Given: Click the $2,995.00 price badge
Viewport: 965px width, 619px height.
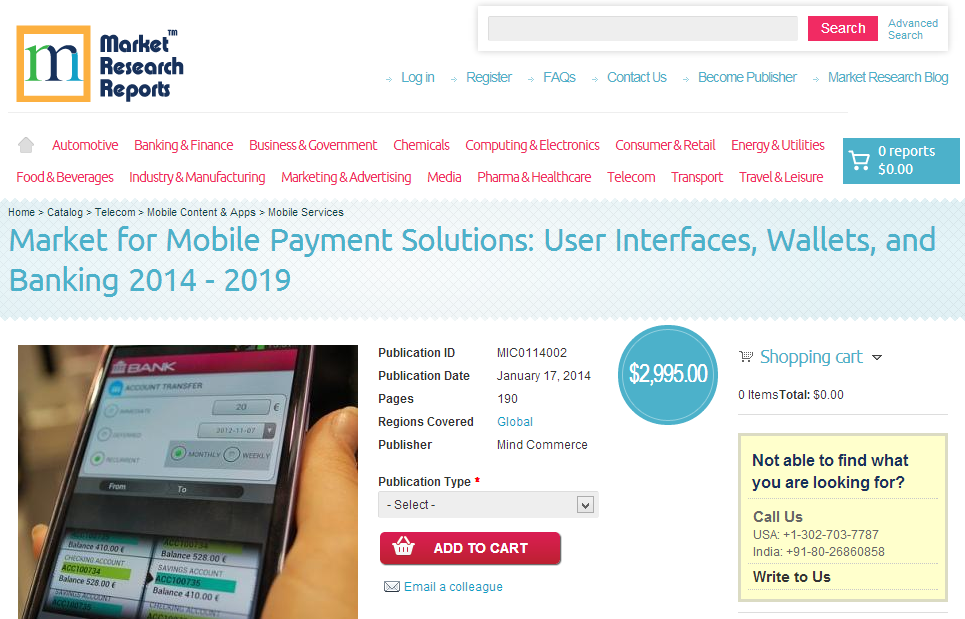Looking at the screenshot, I should (x=668, y=375).
